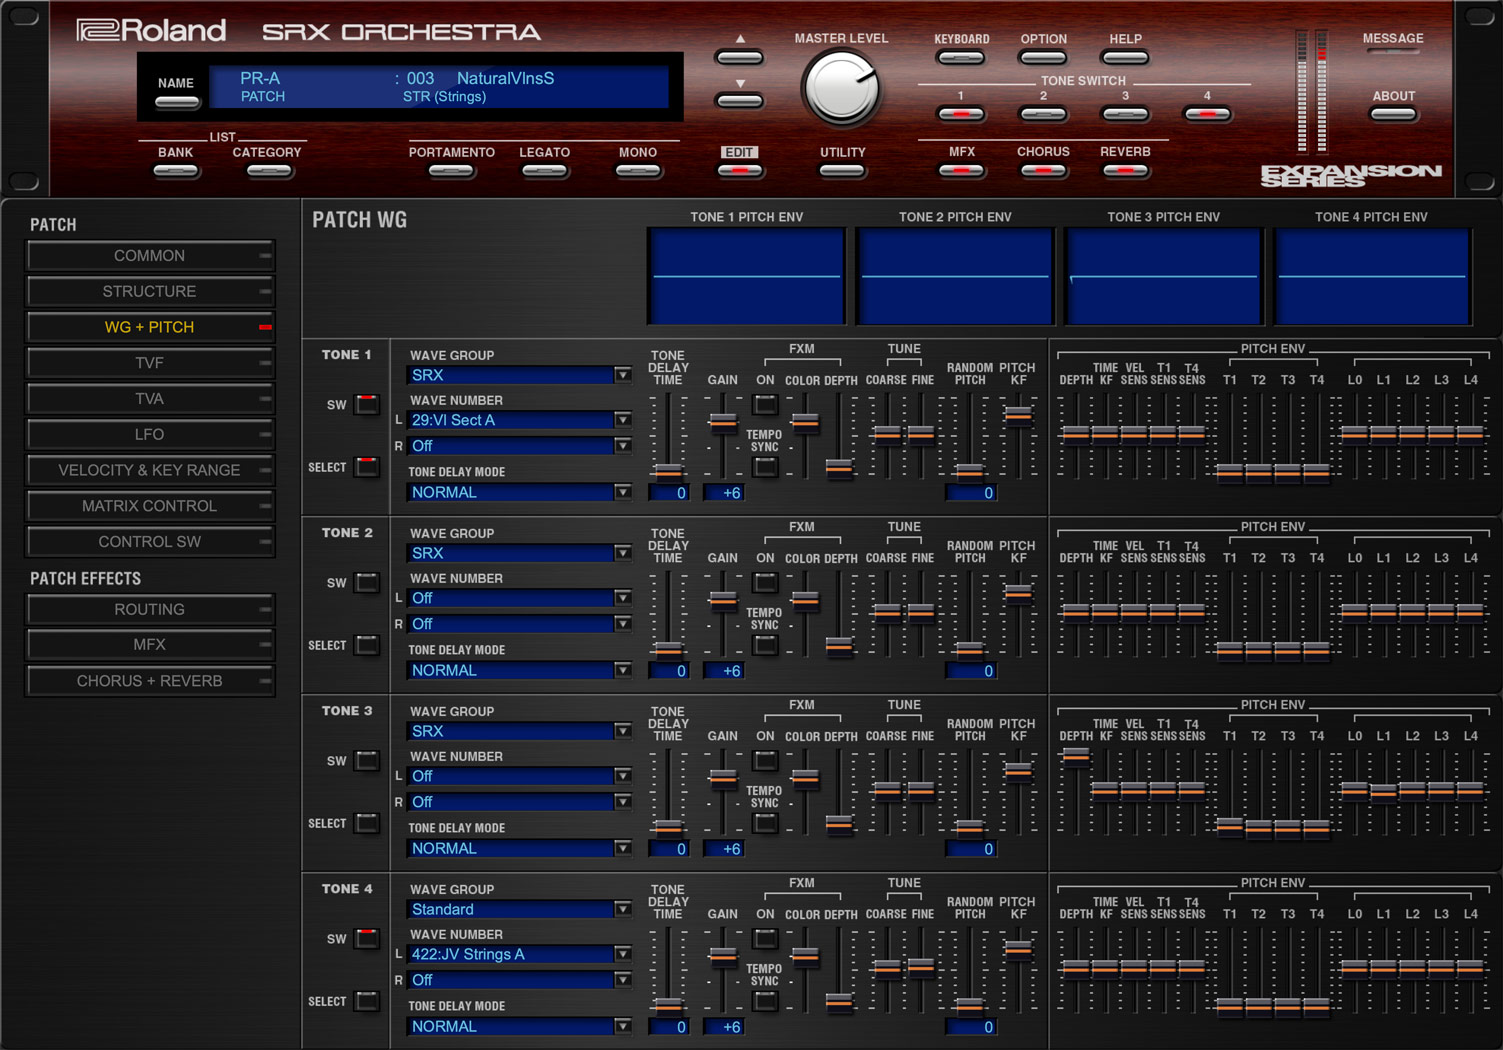Open the MATRIX CONTROL page
This screenshot has width=1503, height=1050.
tap(150, 506)
